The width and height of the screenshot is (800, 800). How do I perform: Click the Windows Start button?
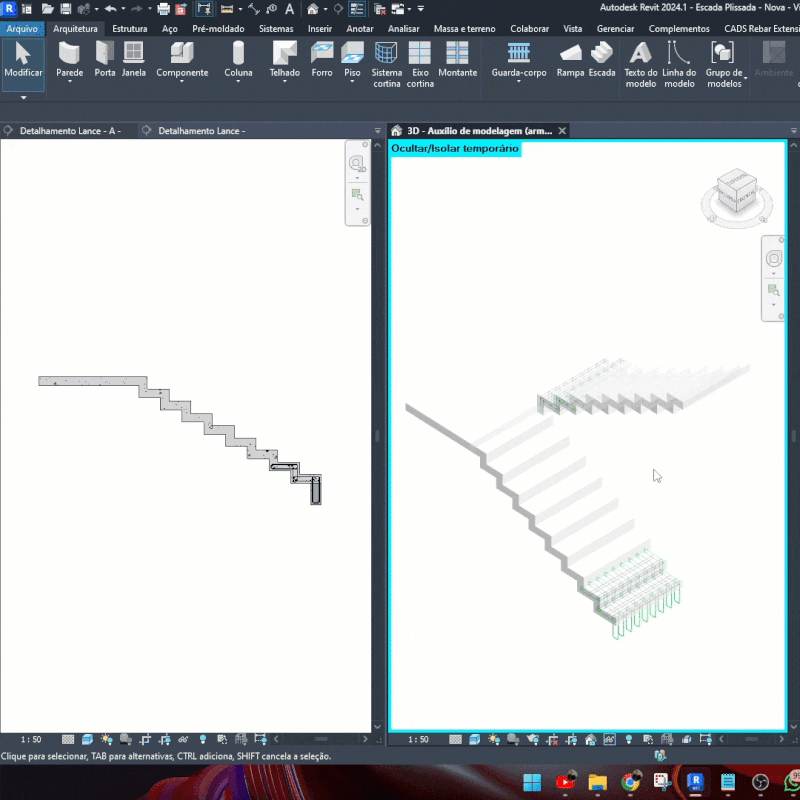click(532, 782)
